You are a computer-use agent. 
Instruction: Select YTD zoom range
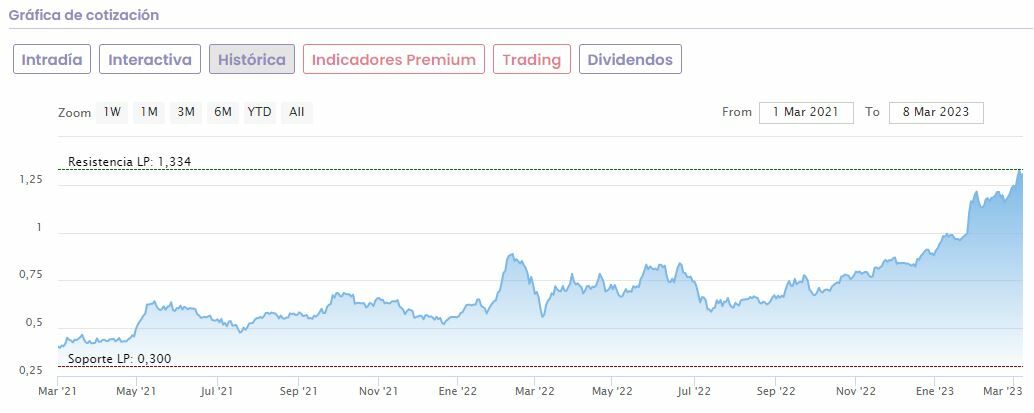click(259, 112)
